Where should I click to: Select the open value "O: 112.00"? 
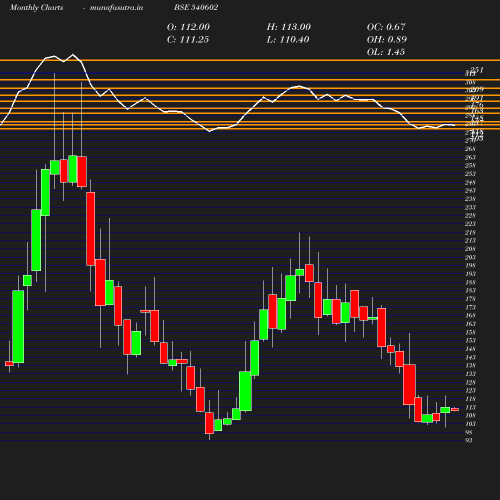click(x=188, y=27)
